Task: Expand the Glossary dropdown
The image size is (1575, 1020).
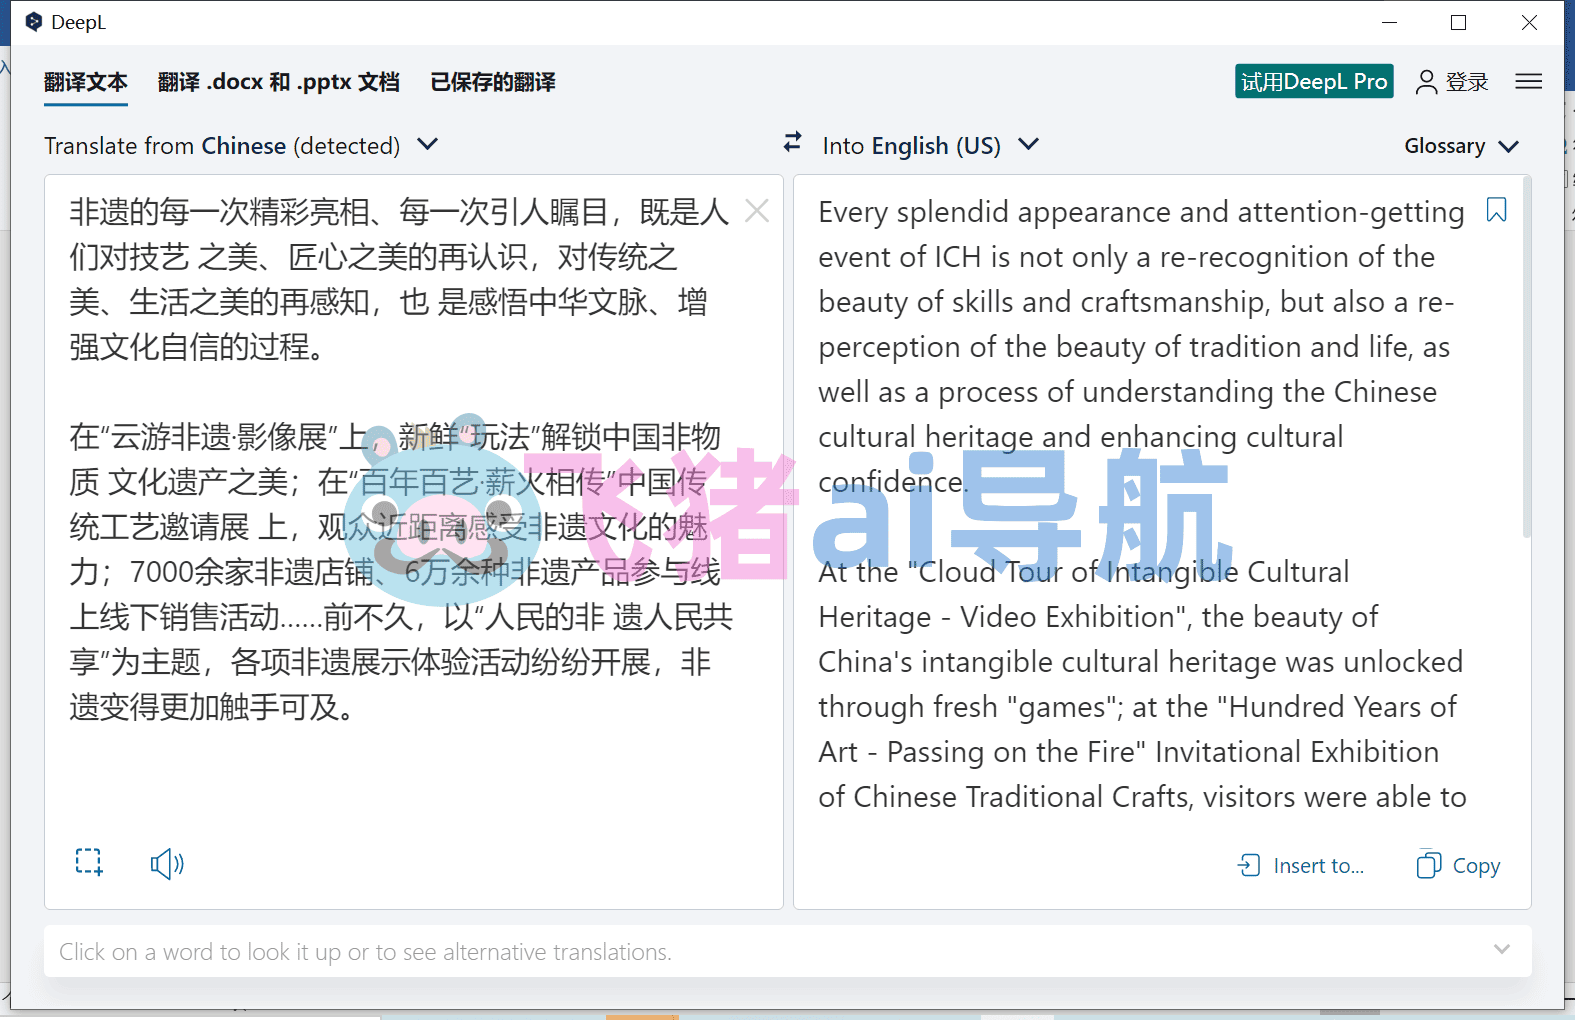Action: coord(1461,146)
